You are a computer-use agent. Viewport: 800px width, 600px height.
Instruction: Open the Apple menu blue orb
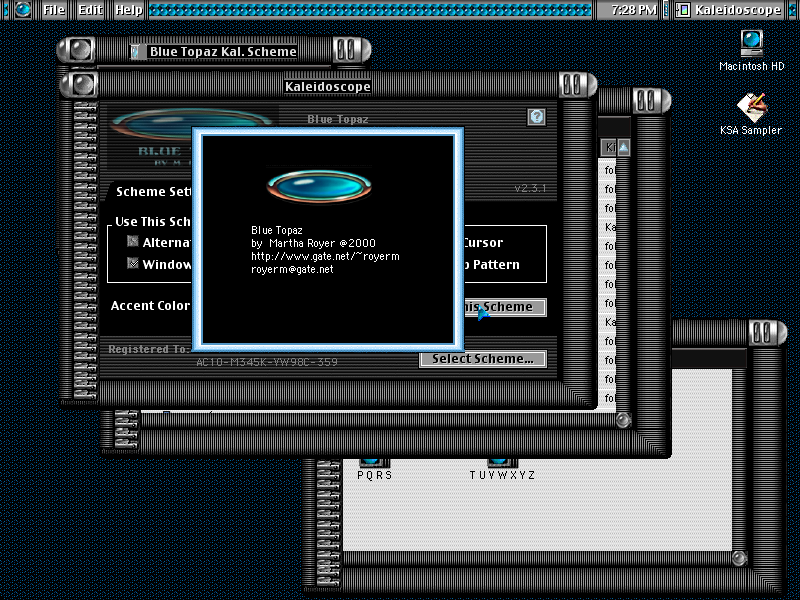click(22, 9)
